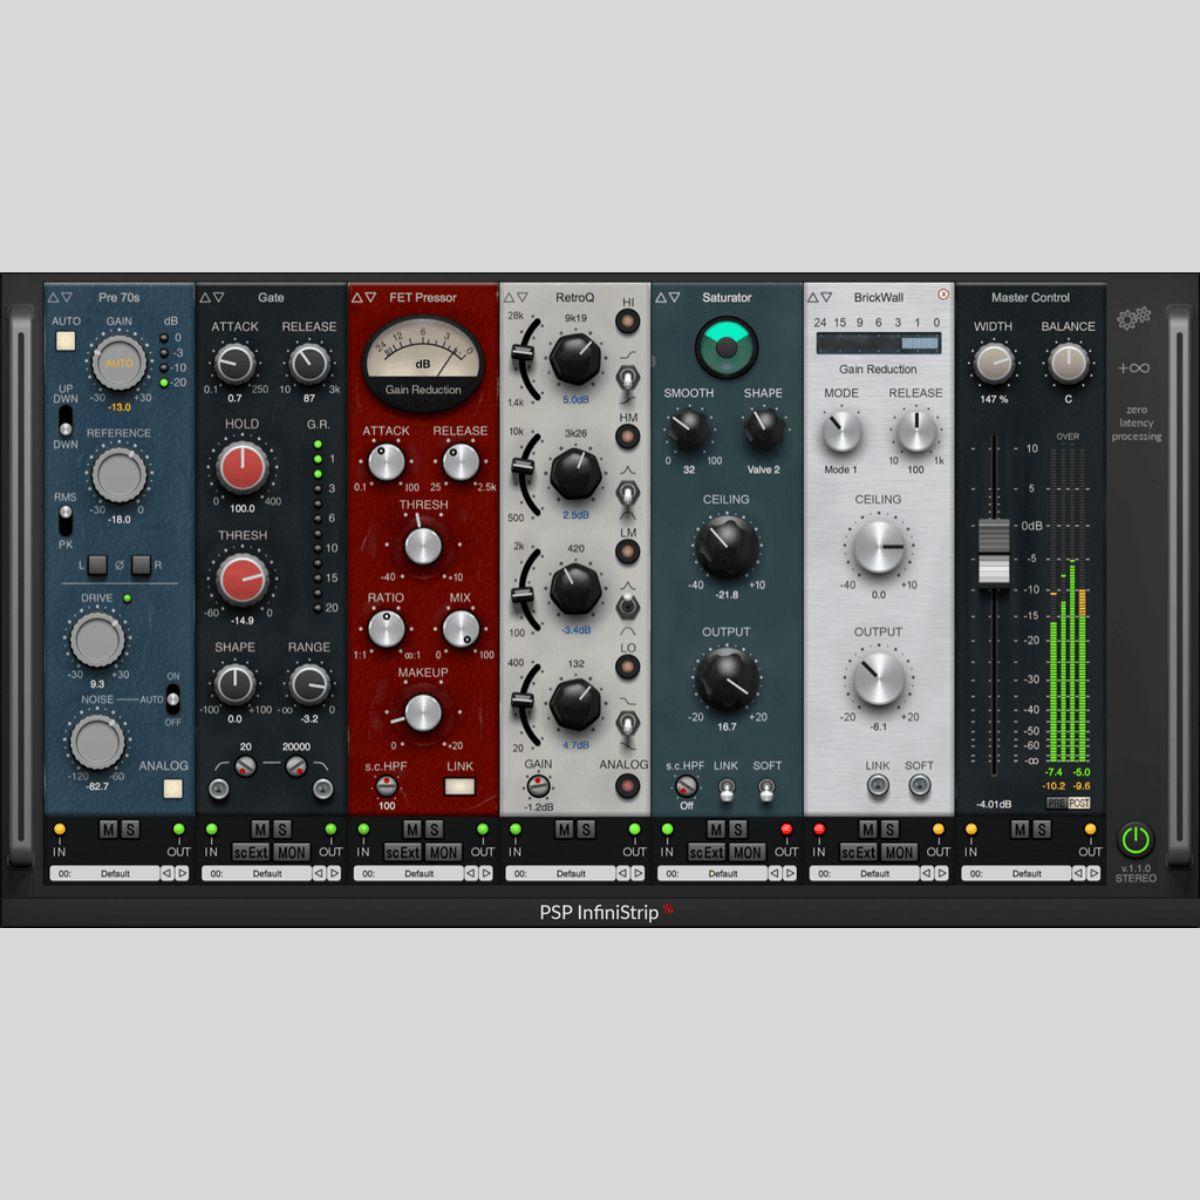Toggle the BrickWall LINK button
Viewport: 1200px width, 1200px height.
[x=878, y=787]
